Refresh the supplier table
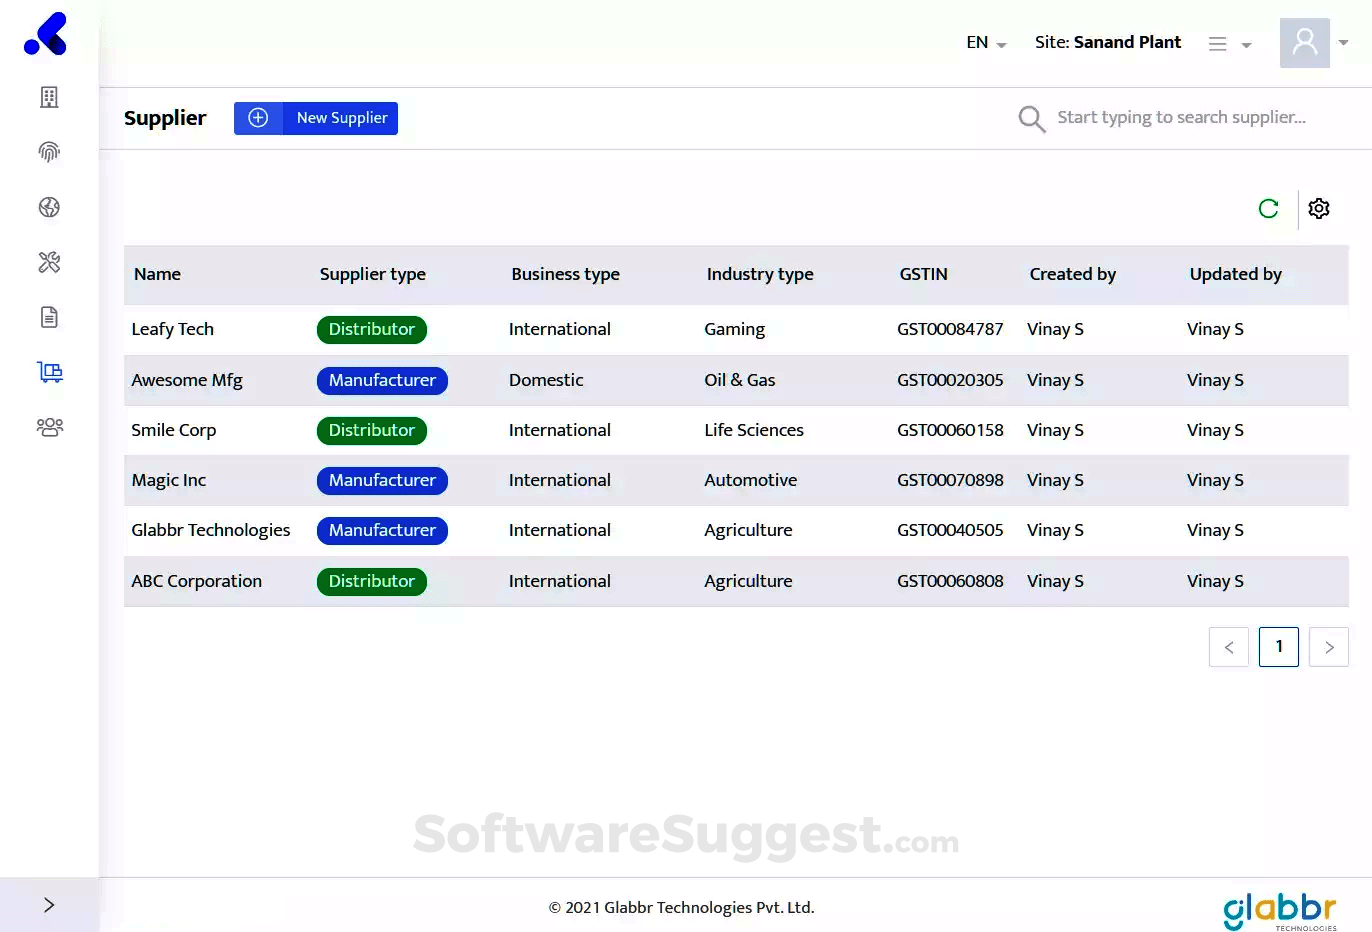 1268,208
